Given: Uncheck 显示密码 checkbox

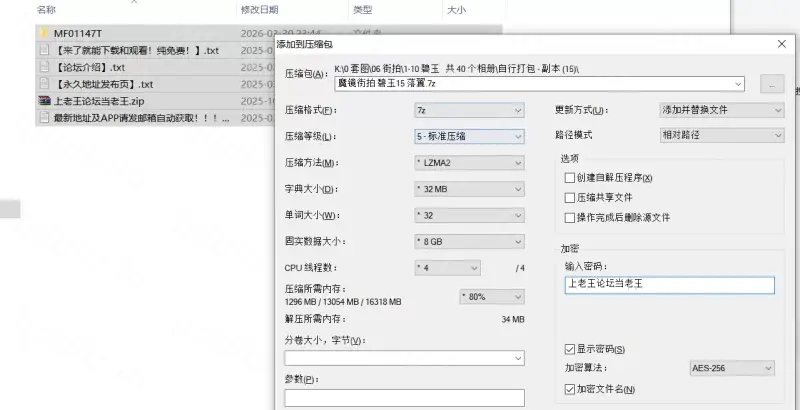Looking at the screenshot, I should (570, 349).
